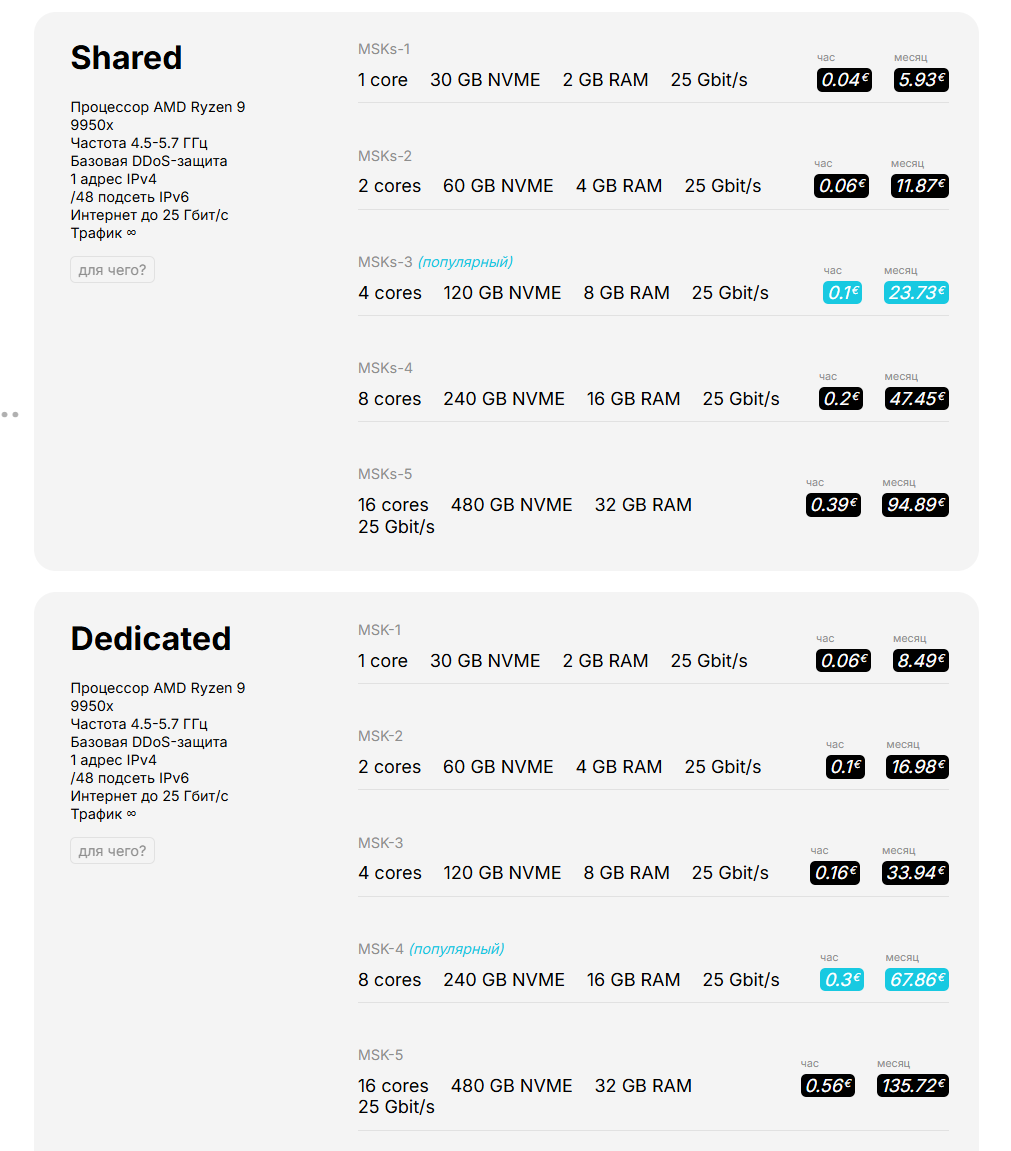Open the MSK-4 popular plan title
Screen dimensions: 1011x1151
tap(431, 949)
